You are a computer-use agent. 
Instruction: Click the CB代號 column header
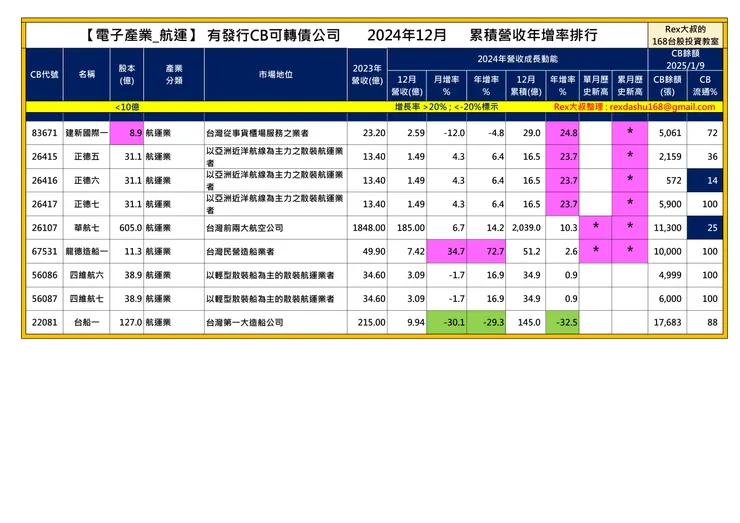tap(44, 75)
